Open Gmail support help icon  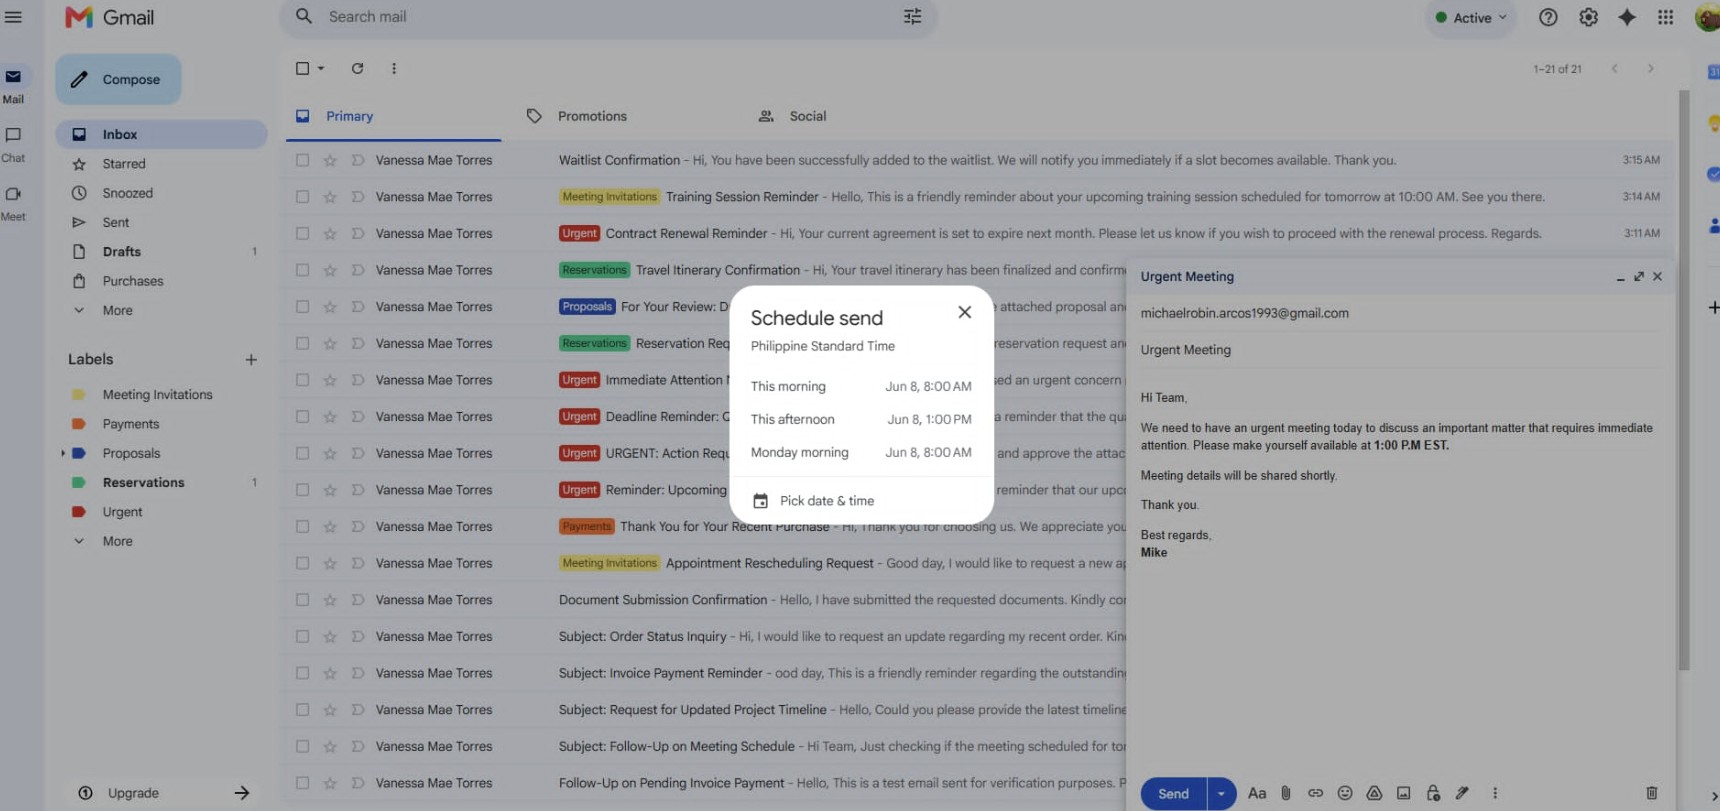click(x=1548, y=17)
